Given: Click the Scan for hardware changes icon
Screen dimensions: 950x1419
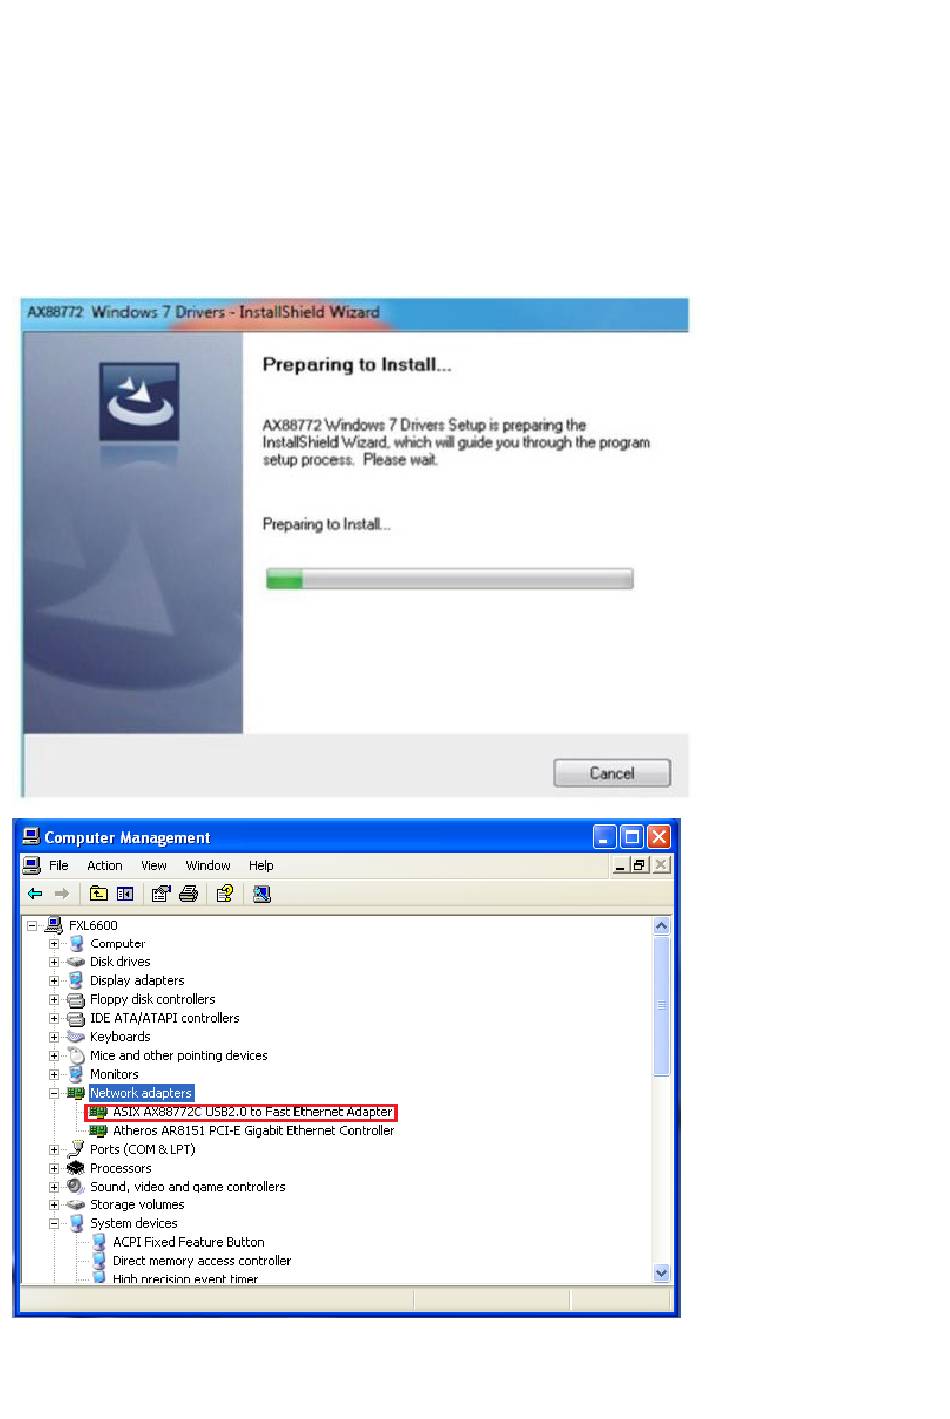Looking at the screenshot, I should point(261,894).
